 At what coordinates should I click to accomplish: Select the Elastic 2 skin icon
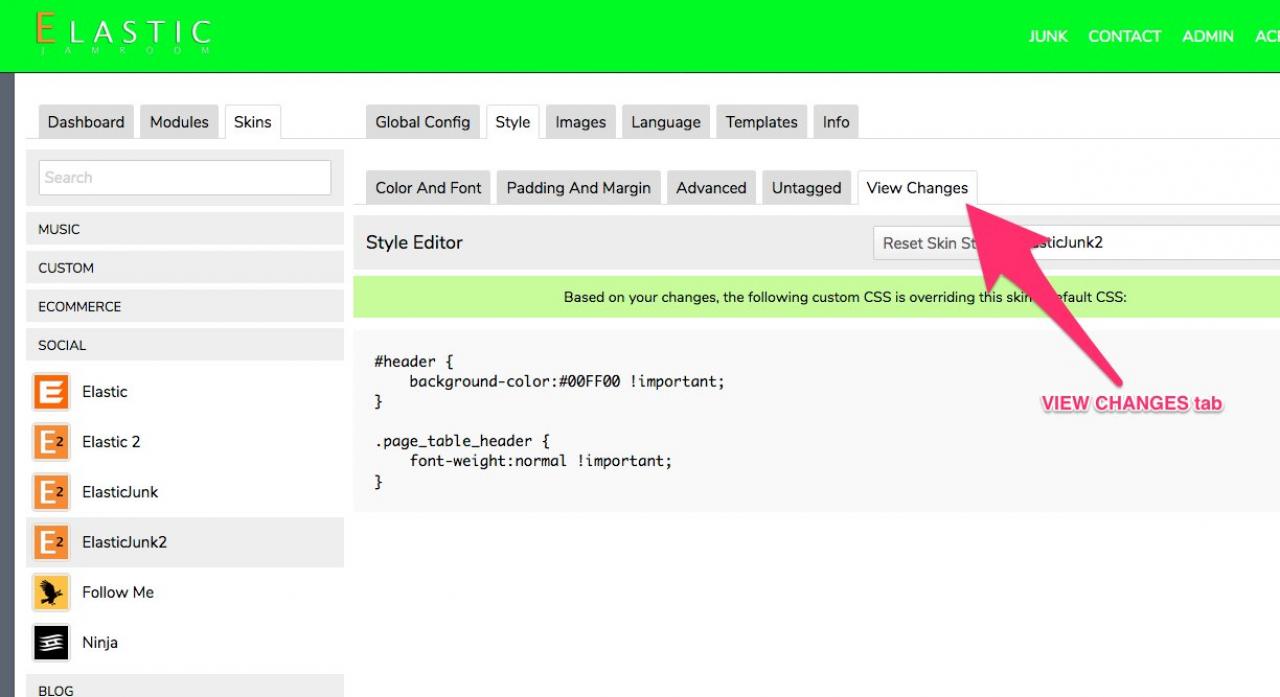point(51,442)
